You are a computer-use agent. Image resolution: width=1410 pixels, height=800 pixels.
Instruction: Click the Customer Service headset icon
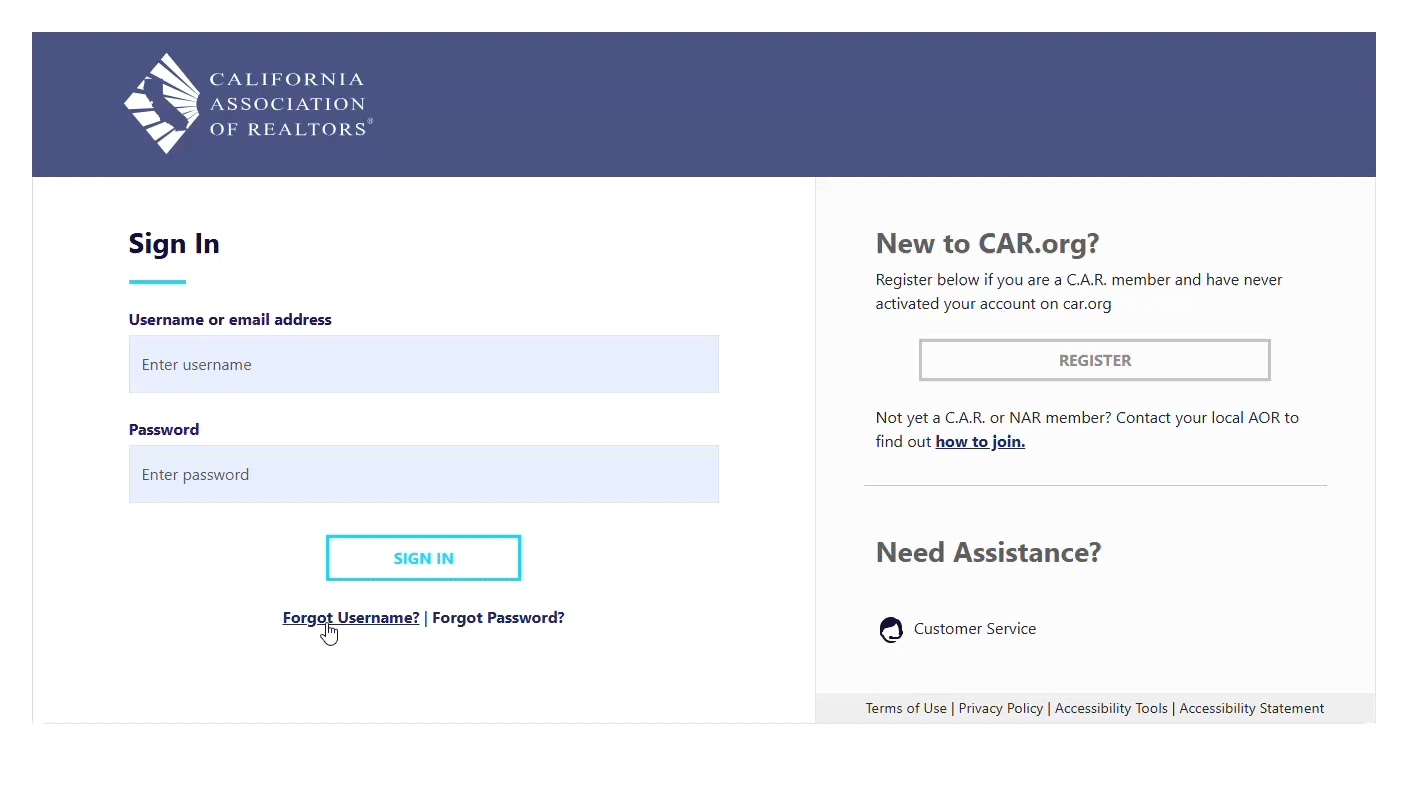[x=890, y=629]
